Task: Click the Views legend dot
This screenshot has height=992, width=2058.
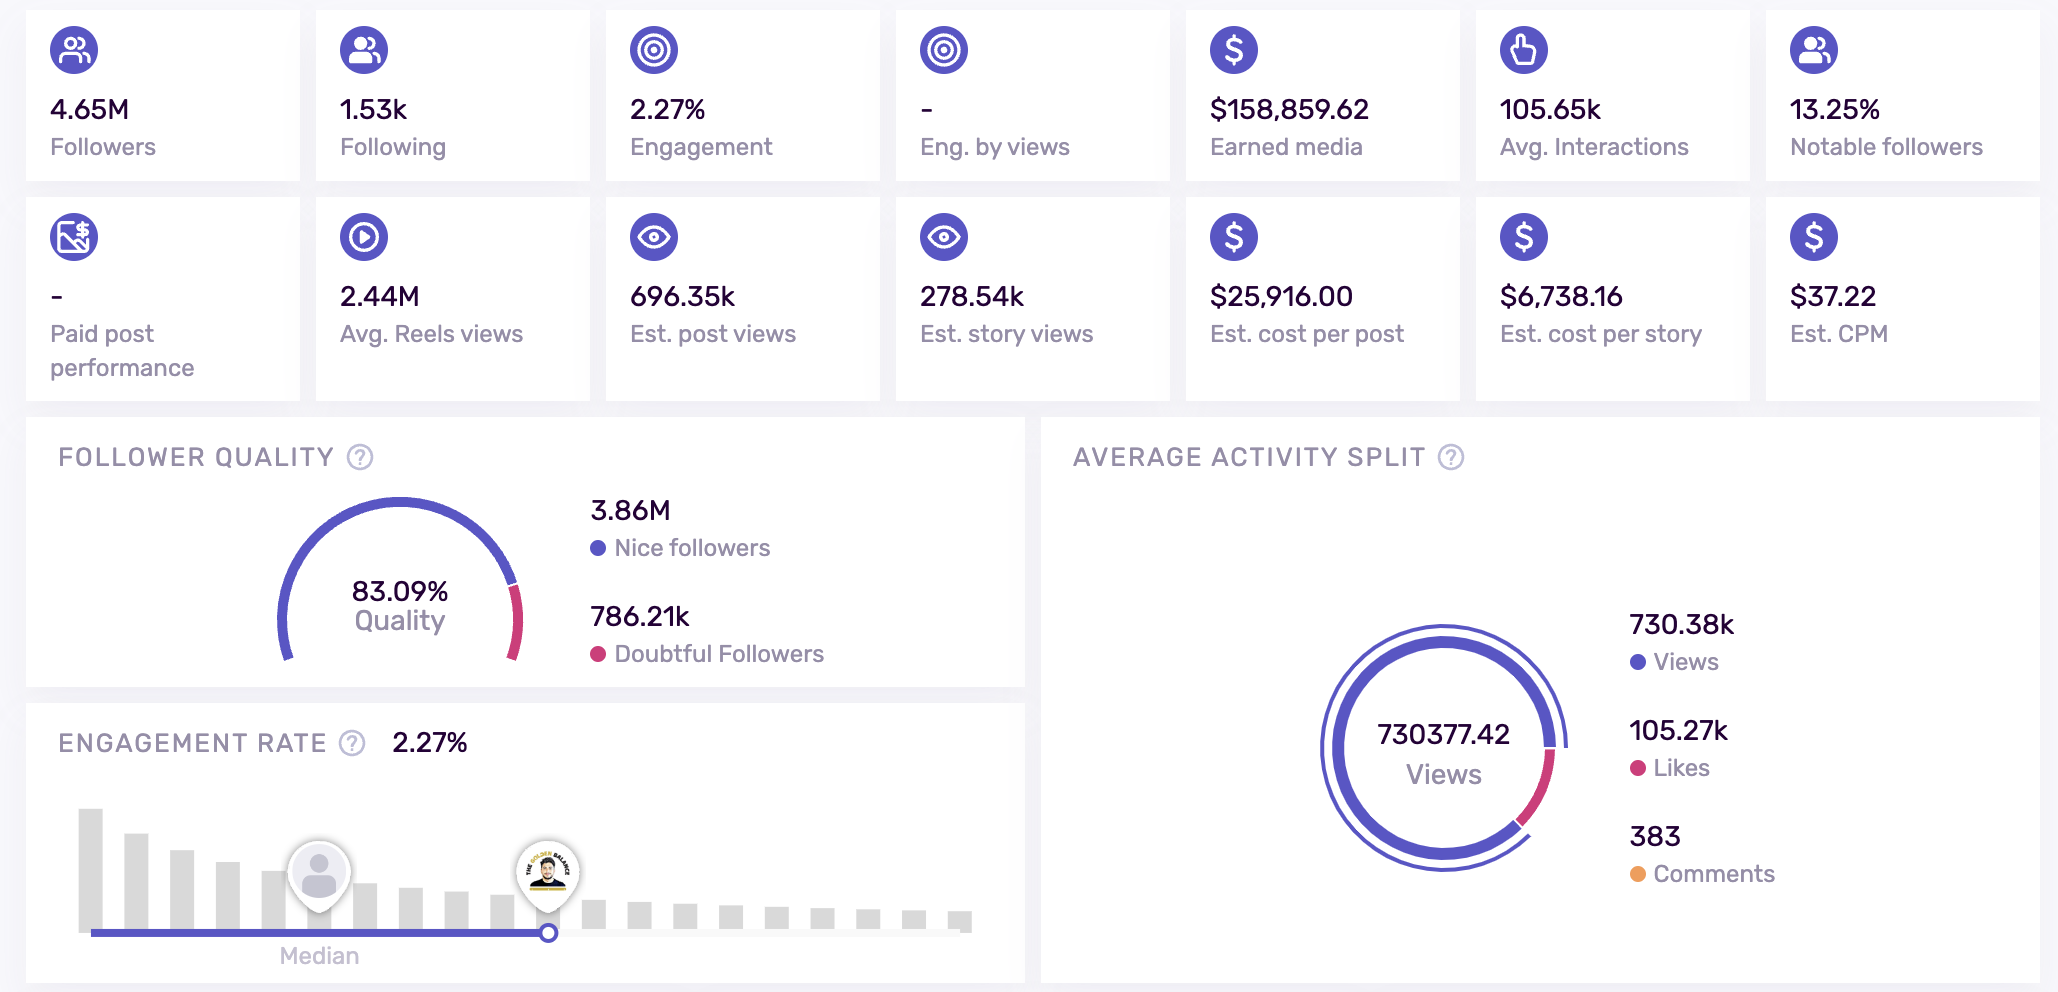Action: [x=1638, y=662]
